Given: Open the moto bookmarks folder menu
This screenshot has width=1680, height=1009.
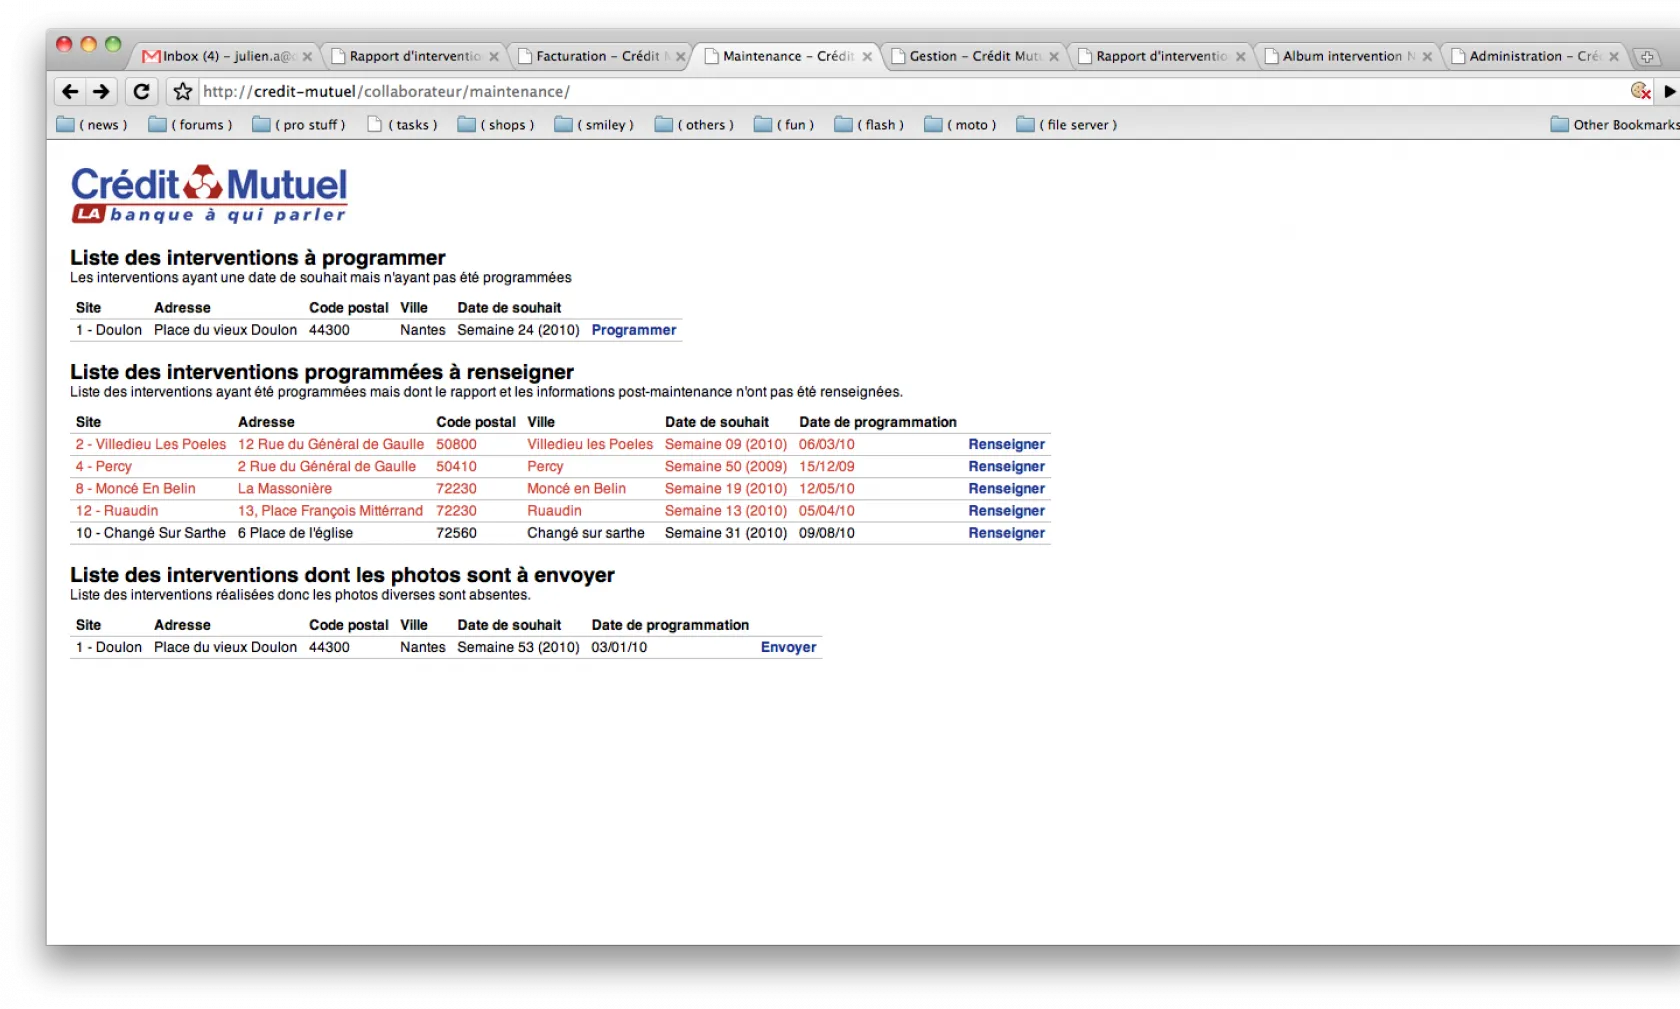Looking at the screenshot, I should (960, 125).
